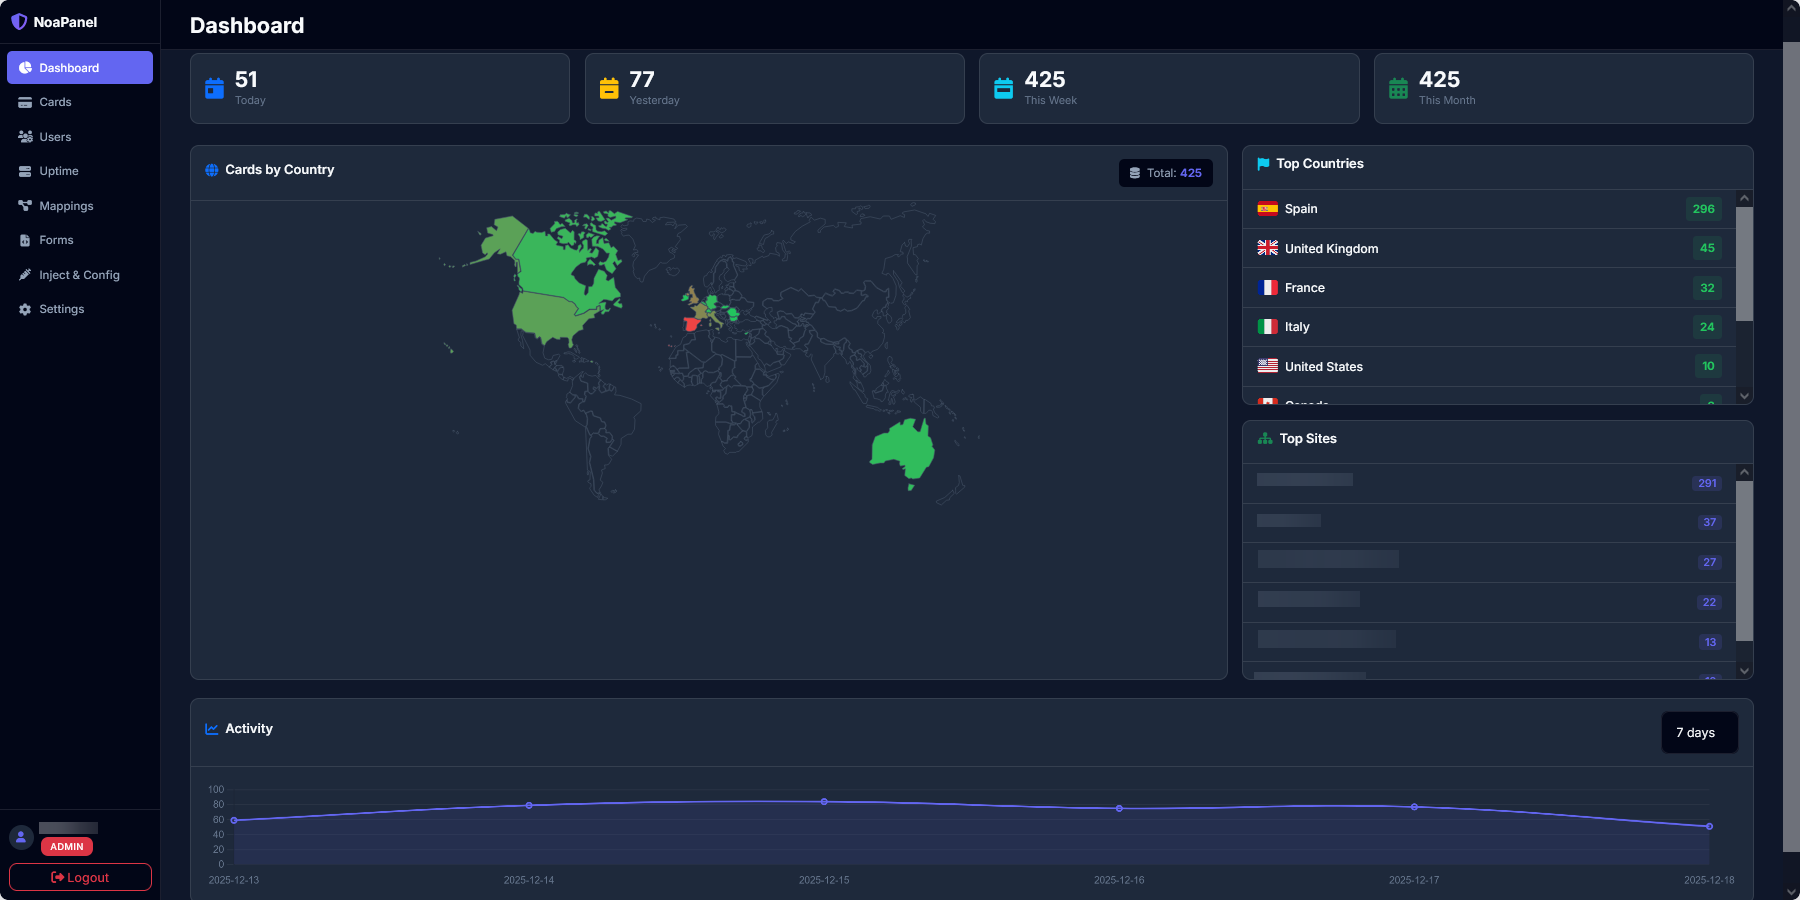Click the Mappings icon in the sidebar
Viewport: 1800px width, 900px height.
(x=25, y=206)
